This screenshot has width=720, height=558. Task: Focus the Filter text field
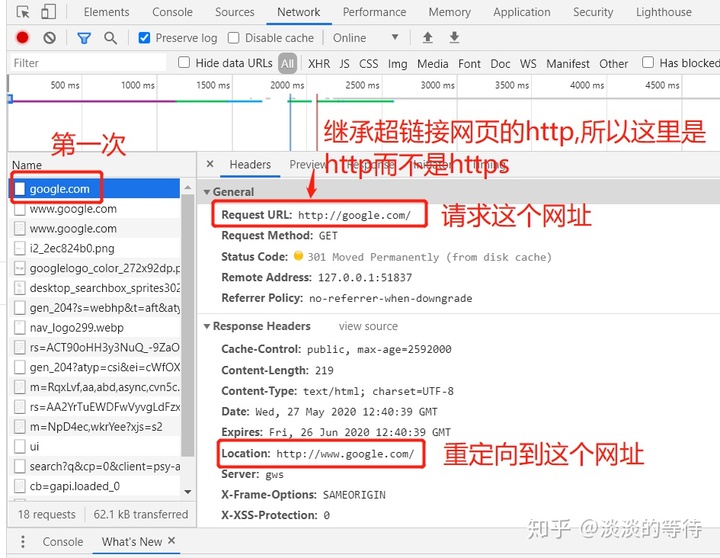(88, 63)
